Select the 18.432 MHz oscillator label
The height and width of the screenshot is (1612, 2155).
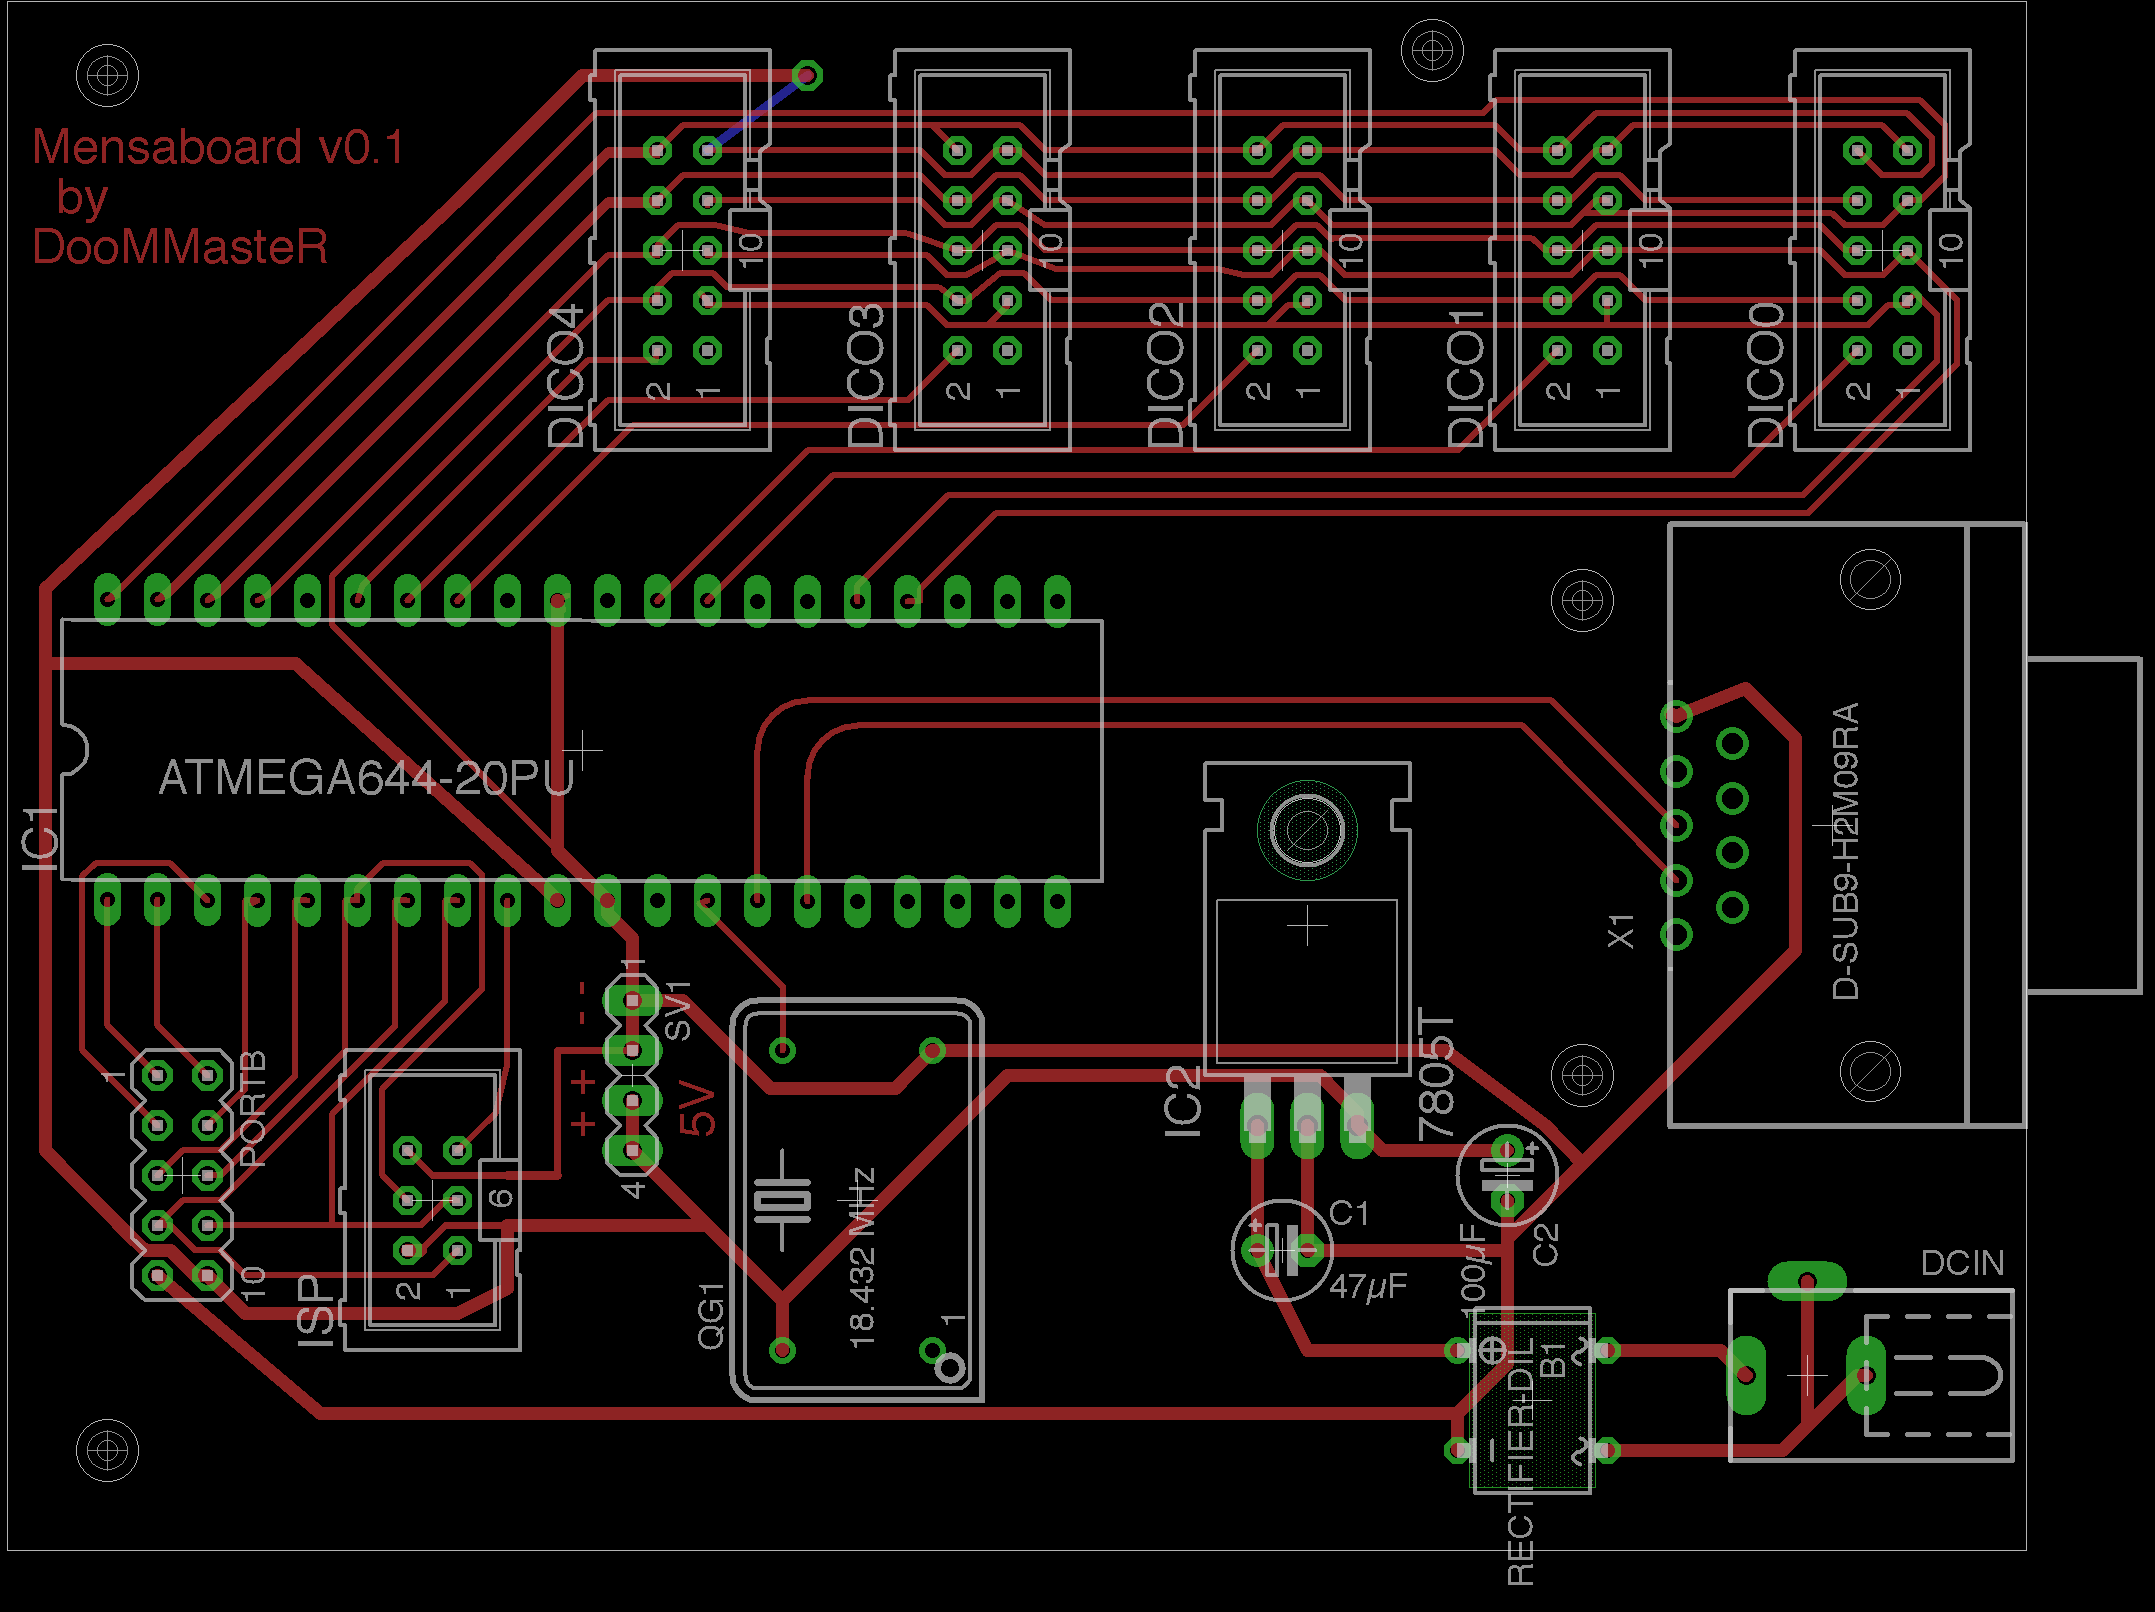(x=862, y=1258)
